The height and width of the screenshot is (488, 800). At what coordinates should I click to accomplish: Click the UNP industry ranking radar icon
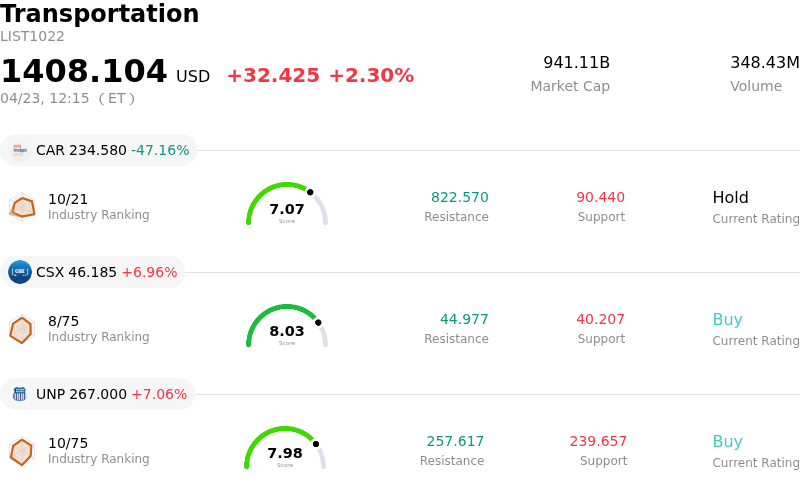tap(21, 451)
